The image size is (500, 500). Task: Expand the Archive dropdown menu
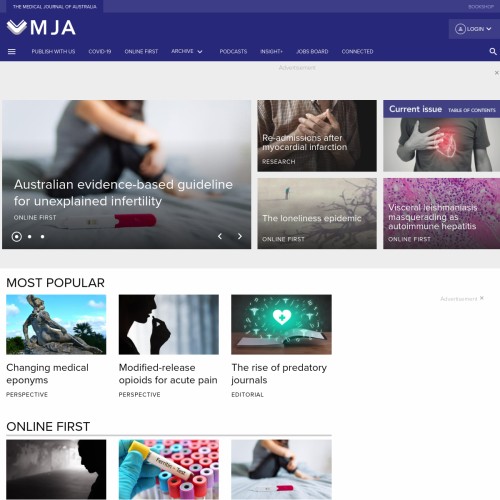pos(187,51)
